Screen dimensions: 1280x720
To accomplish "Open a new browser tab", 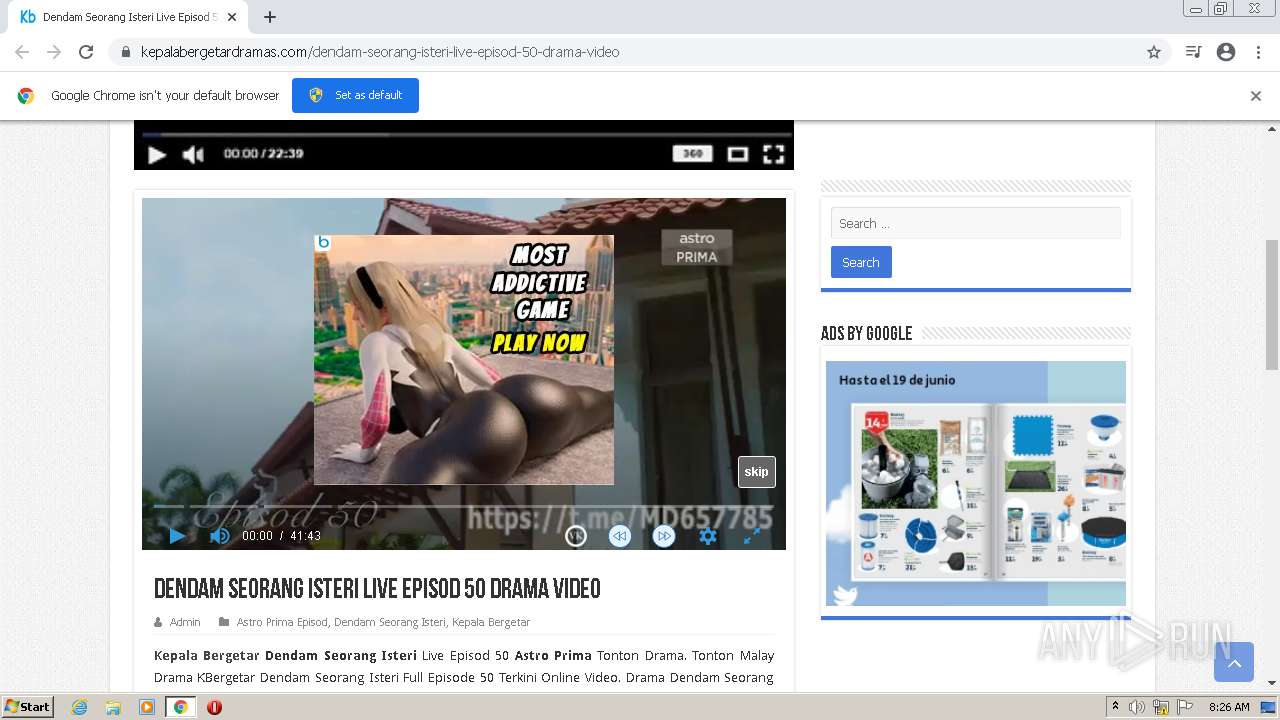I will point(270,17).
